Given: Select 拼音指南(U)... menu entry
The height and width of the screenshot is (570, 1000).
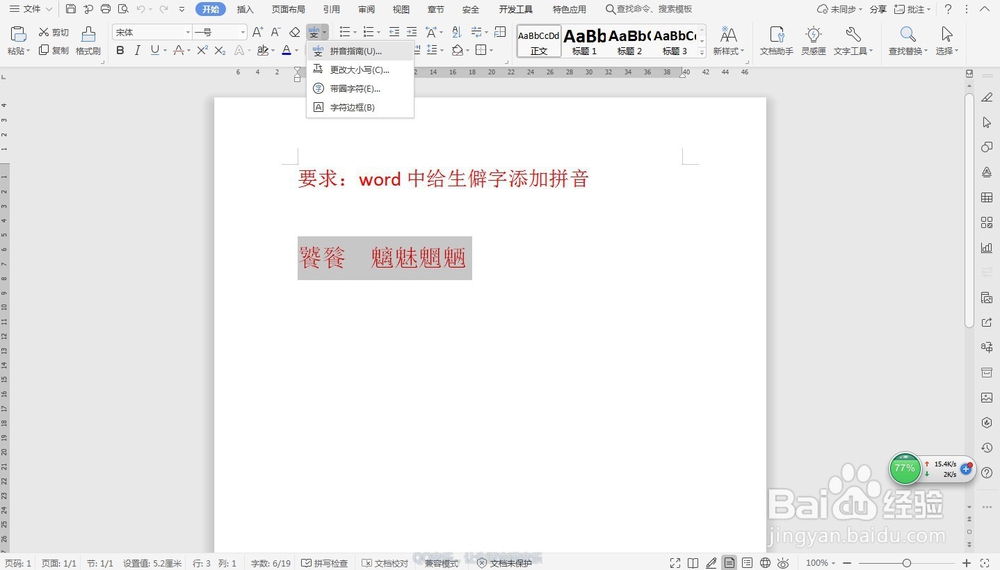Looking at the screenshot, I should pos(360,51).
